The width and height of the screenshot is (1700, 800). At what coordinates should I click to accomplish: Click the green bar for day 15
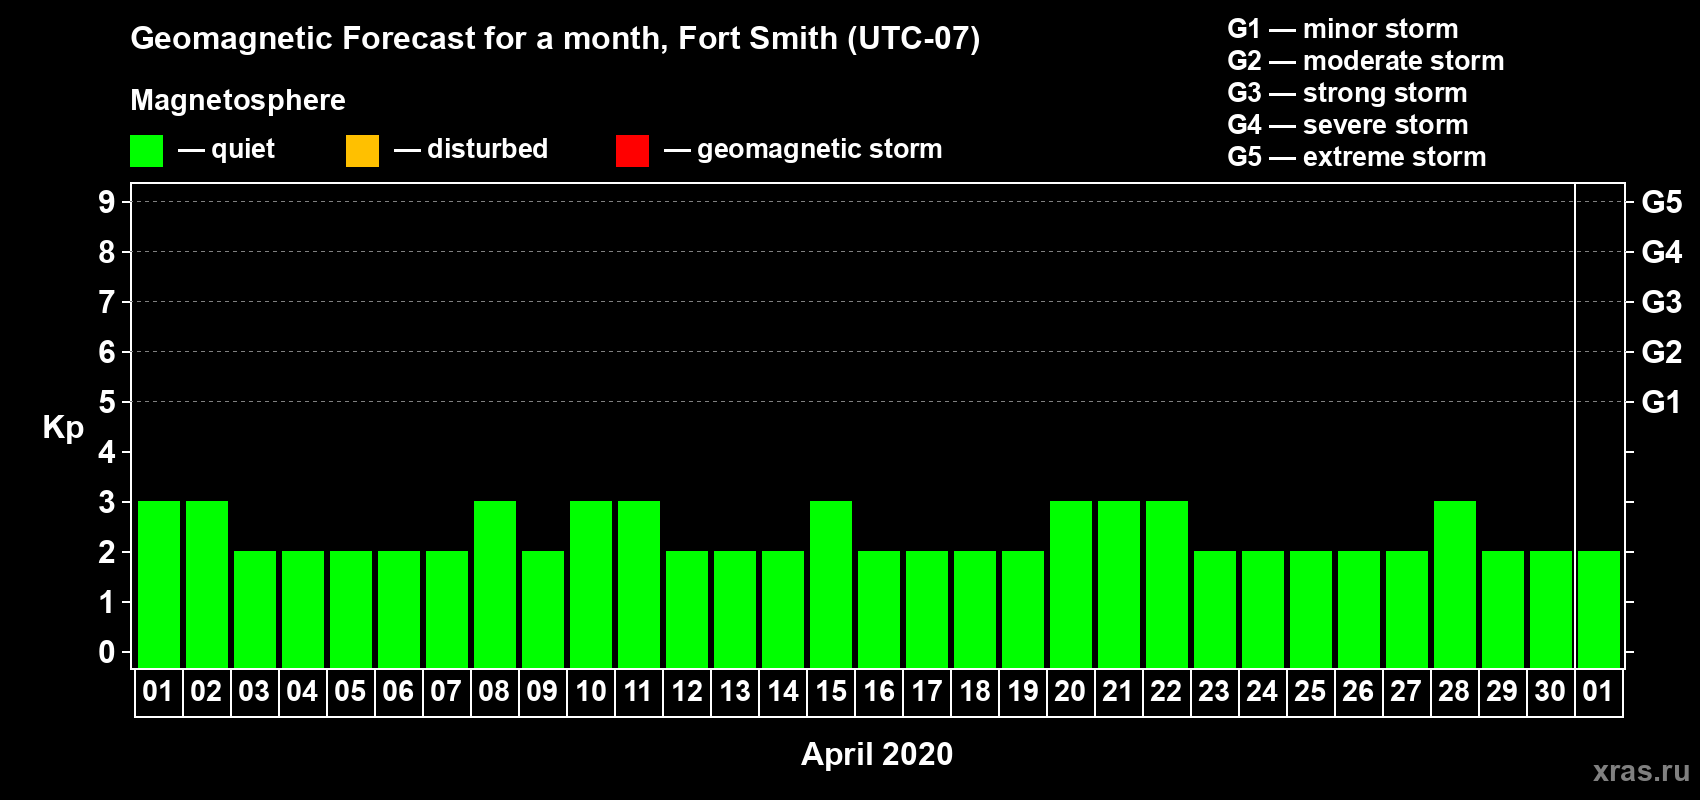[831, 585]
